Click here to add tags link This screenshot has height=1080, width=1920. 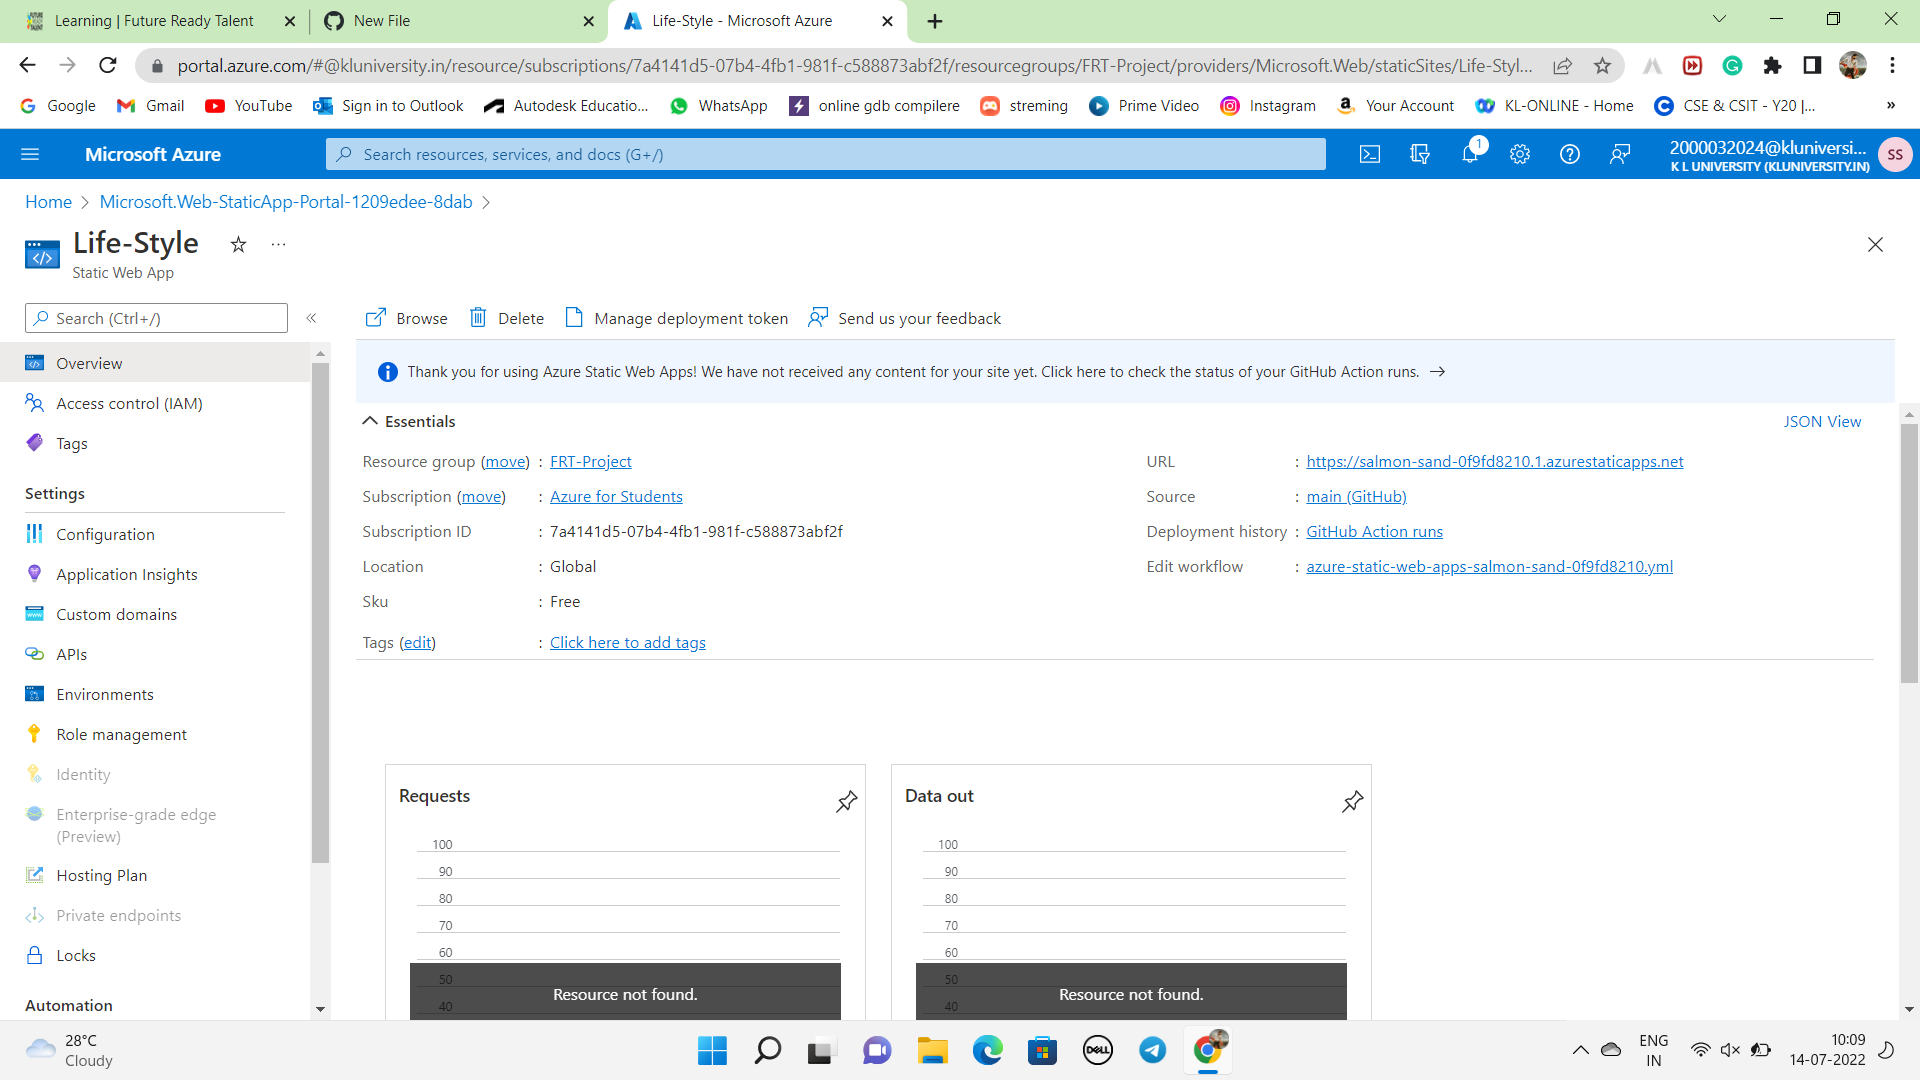tap(628, 642)
